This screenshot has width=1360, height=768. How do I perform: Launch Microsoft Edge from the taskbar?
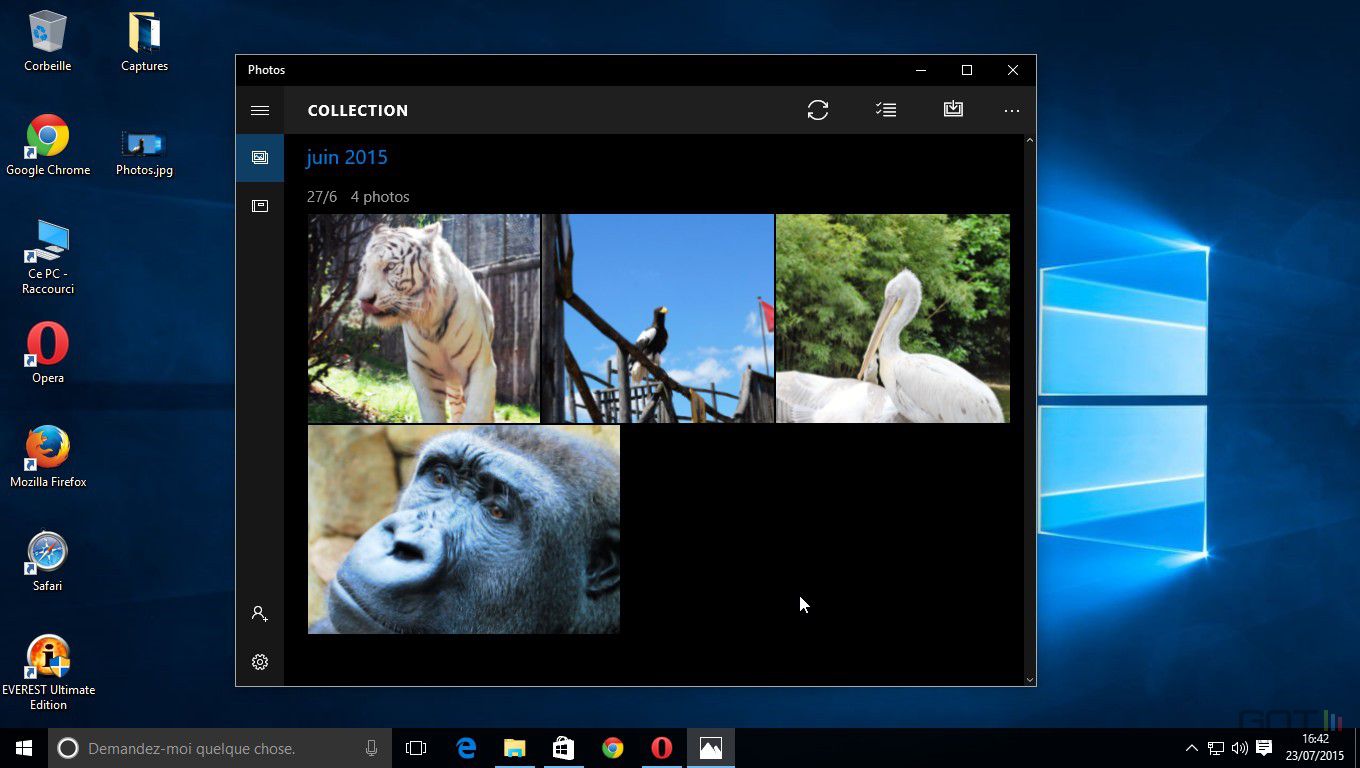click(466, 748)
